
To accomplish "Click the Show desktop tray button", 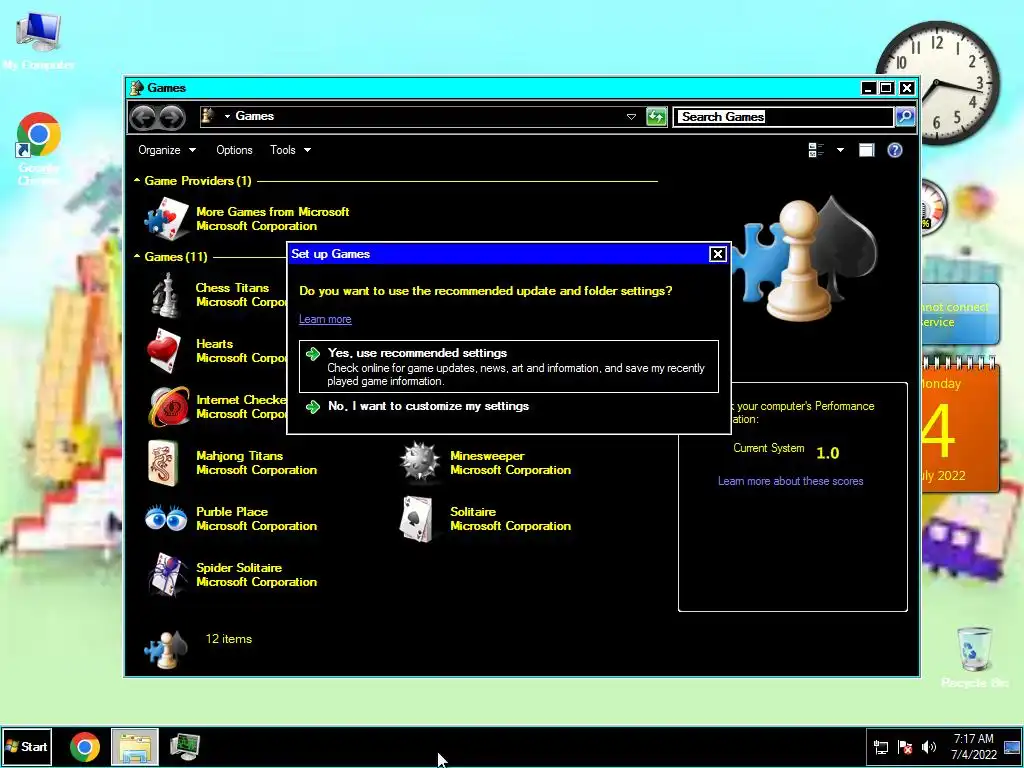I will pos(1012,747).
